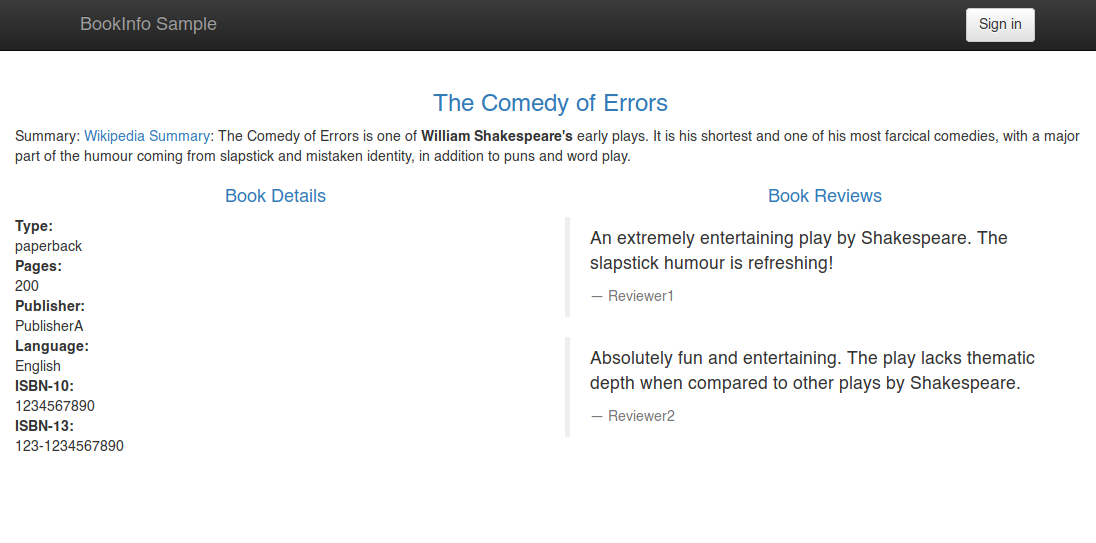Image resolution: width=1096 pixels, height=543 pixels.
Task: Click the Sign in button
Action: [x=1000, y=25]
